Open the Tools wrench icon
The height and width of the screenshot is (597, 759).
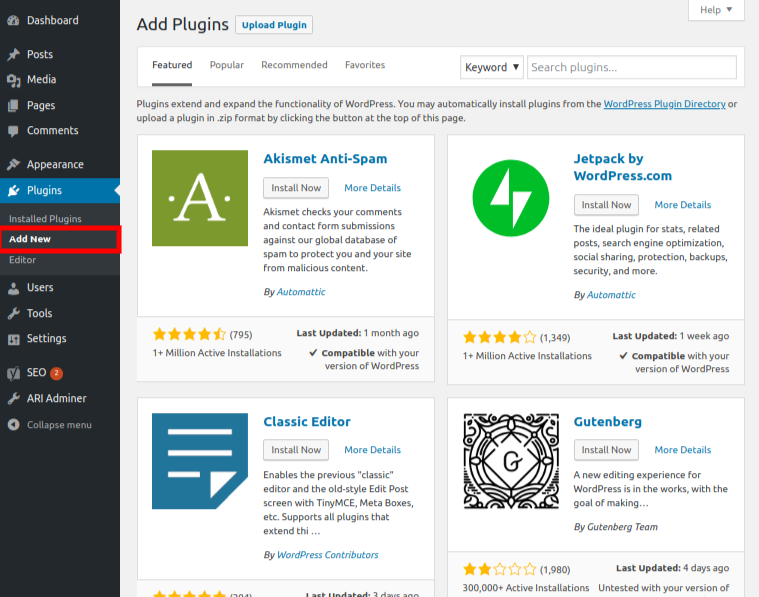[x=14, y=314]
